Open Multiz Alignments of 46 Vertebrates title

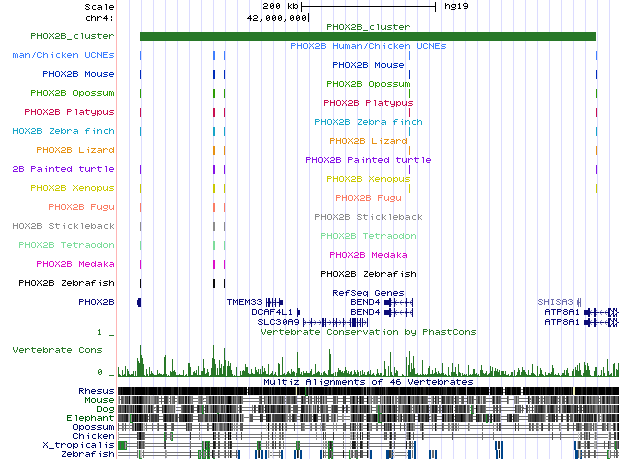tap(367, 382)
